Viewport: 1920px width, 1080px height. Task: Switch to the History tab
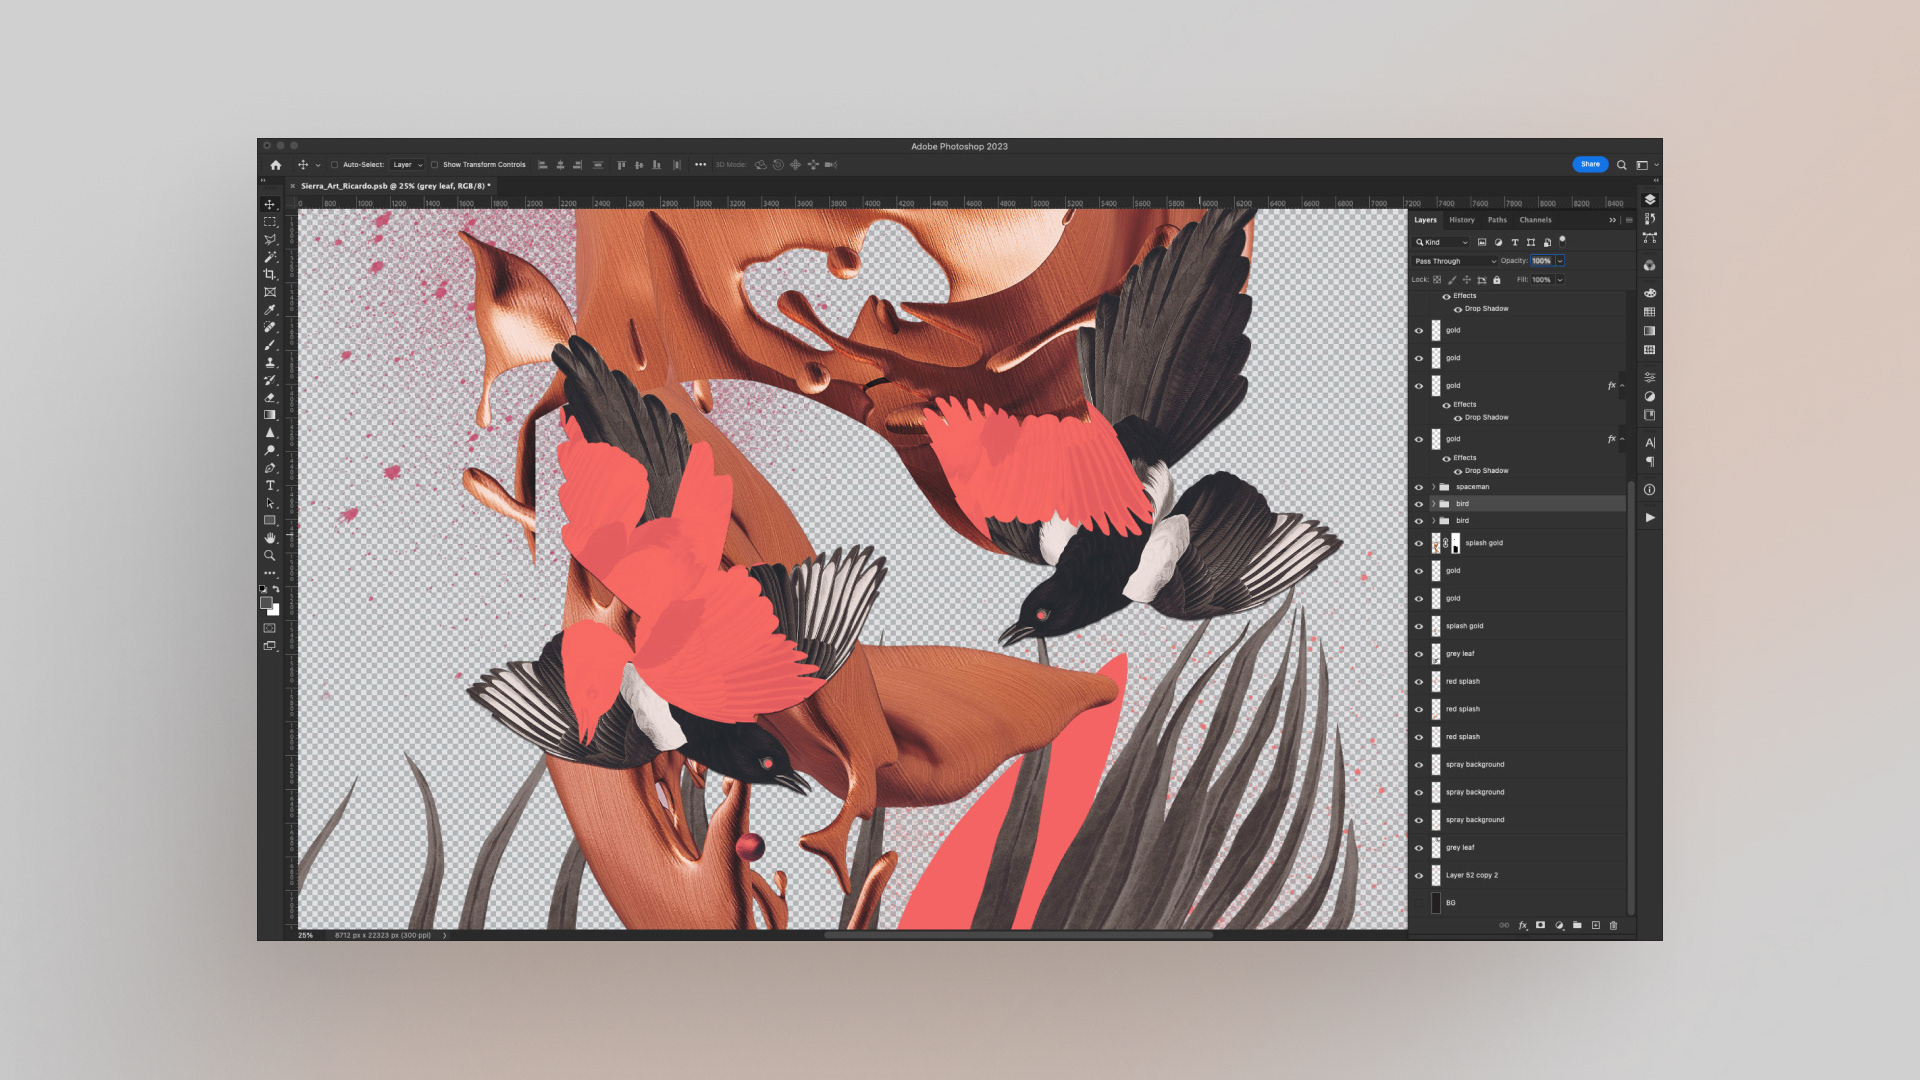[x=1462, y=220]
